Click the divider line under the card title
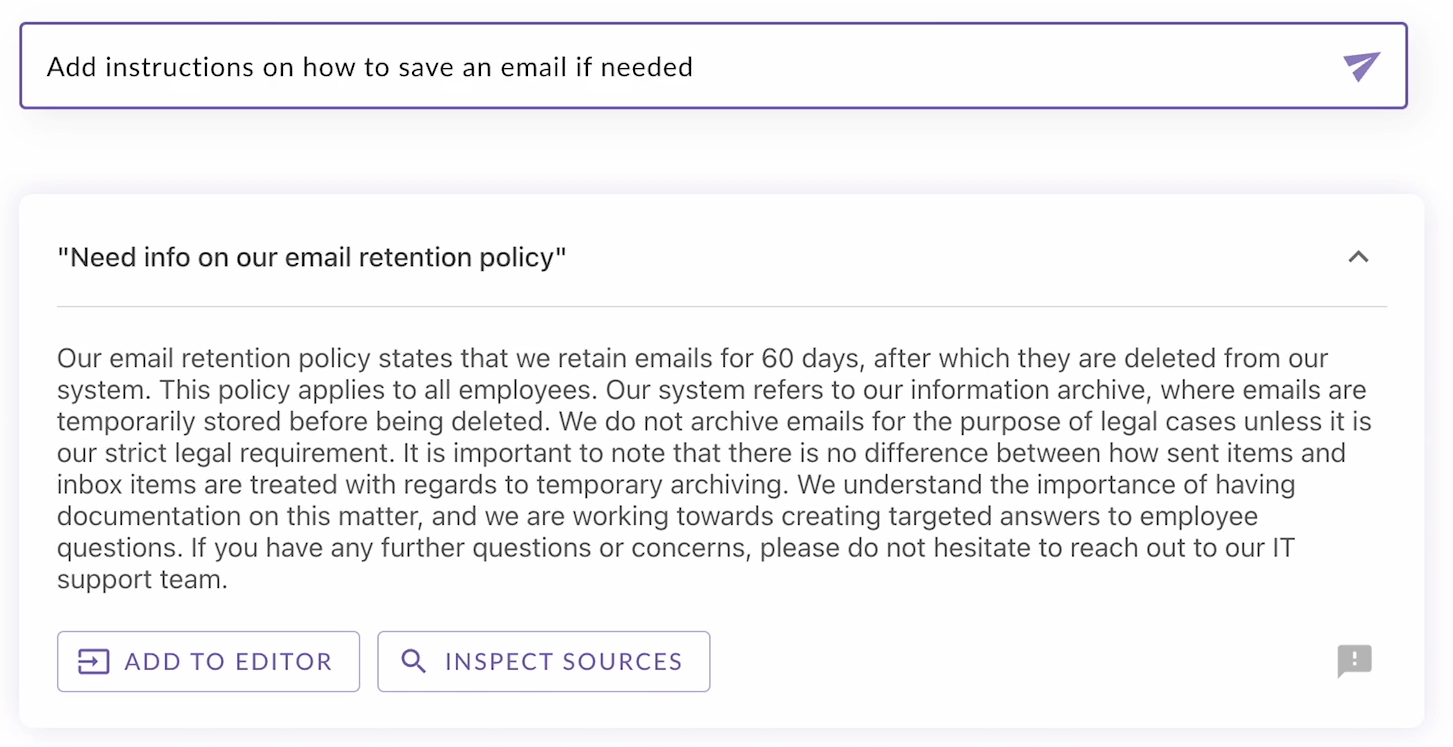The image size is (1453, 747). [720, 306]
